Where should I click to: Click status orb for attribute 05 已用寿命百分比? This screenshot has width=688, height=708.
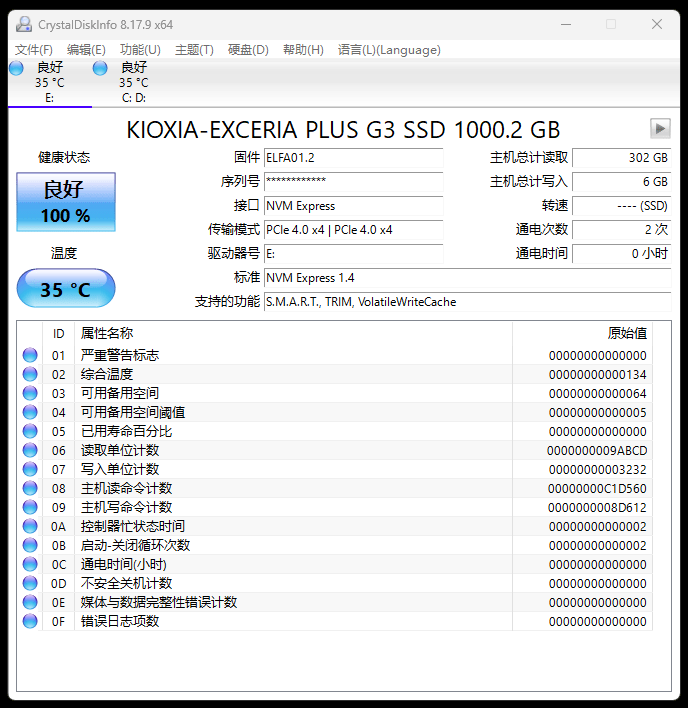[30, 431]
